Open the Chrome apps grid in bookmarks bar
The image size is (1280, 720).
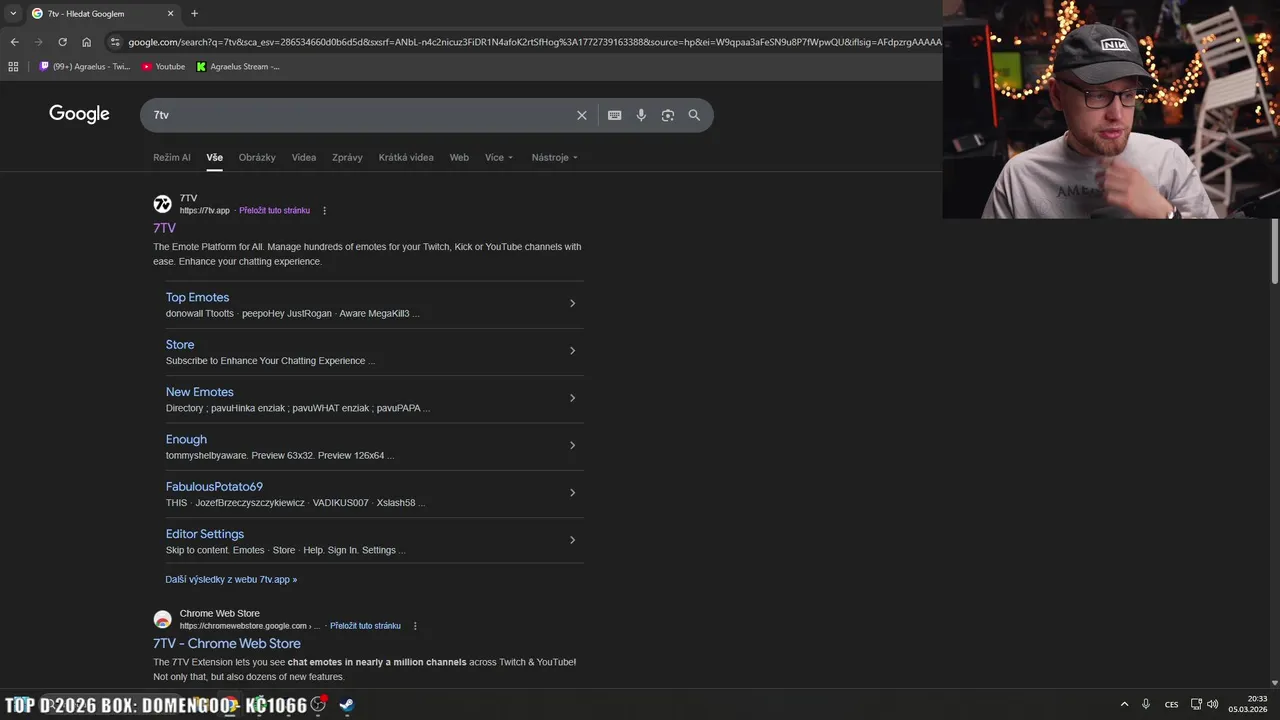13,67
